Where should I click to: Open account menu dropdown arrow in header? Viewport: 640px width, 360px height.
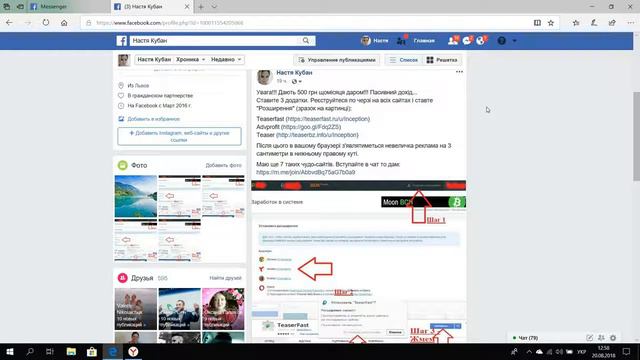[514, 41]
